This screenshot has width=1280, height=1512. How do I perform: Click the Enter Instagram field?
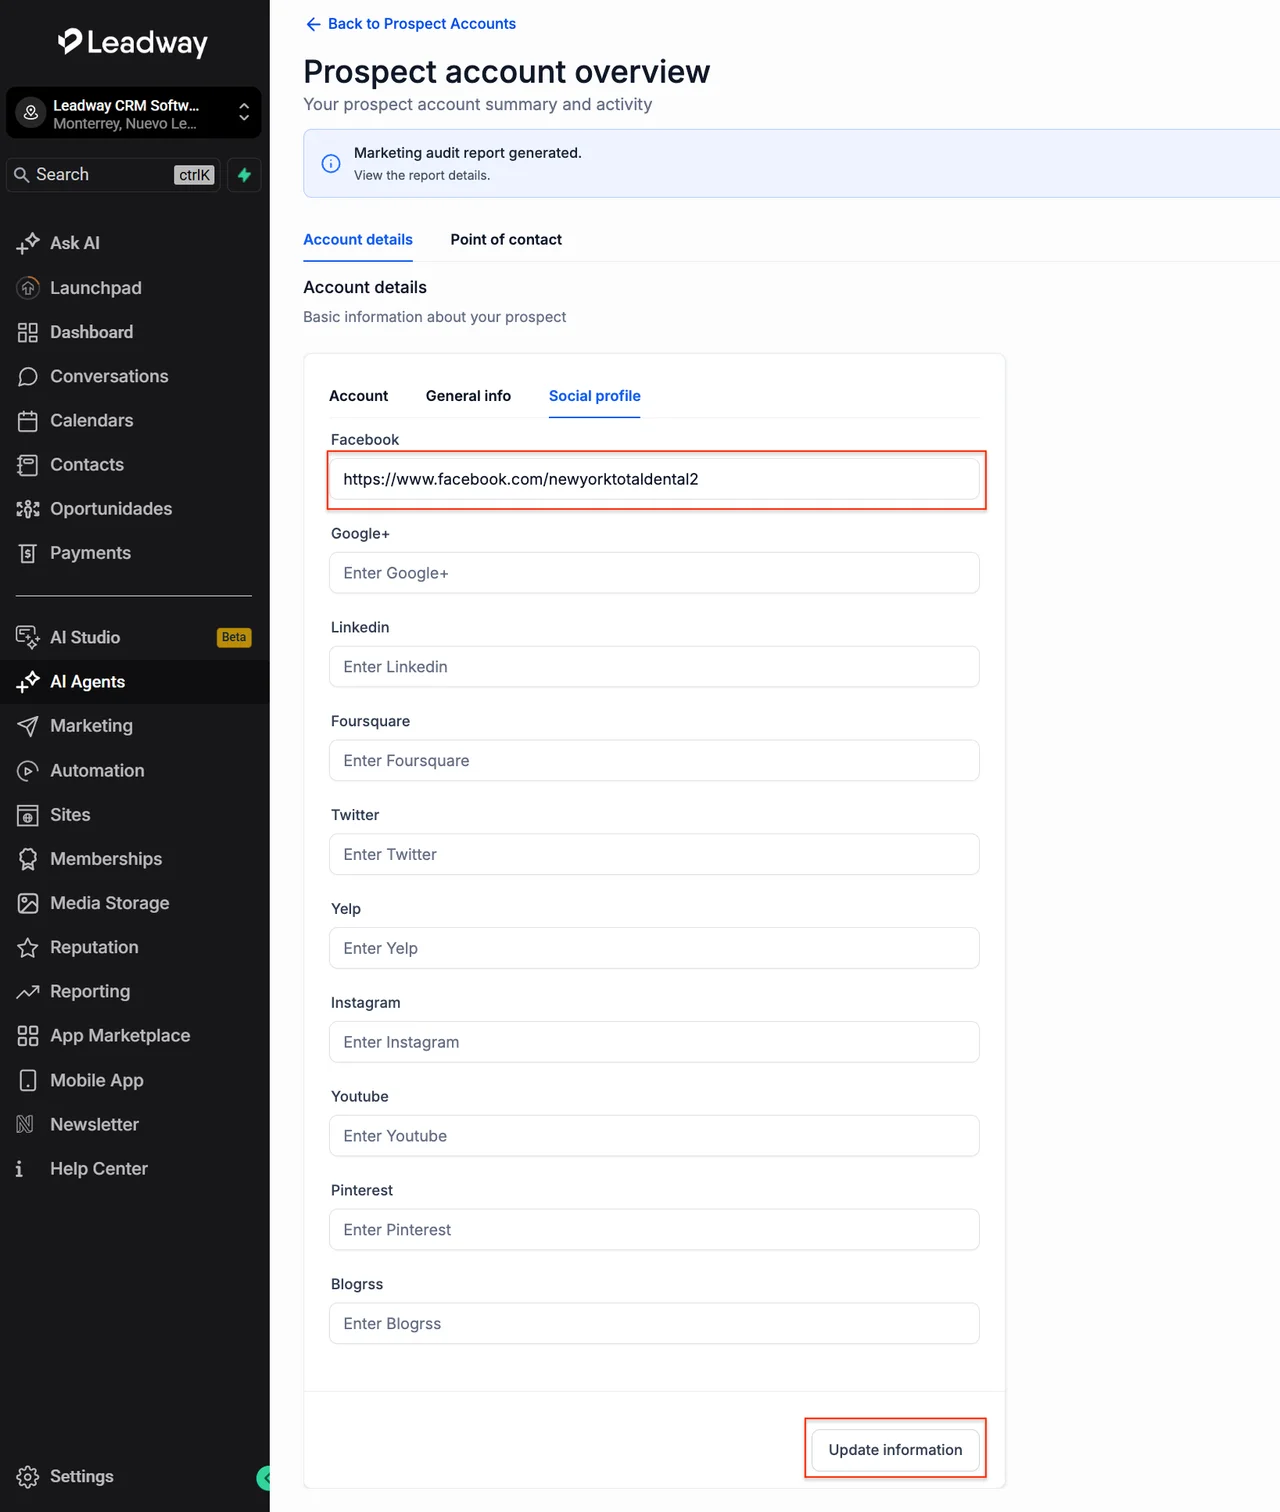(654, 1042)
